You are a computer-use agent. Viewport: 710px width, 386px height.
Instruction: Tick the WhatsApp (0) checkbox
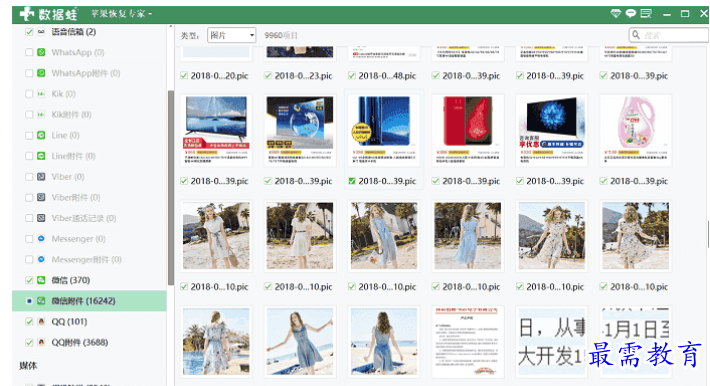[29, 52]
